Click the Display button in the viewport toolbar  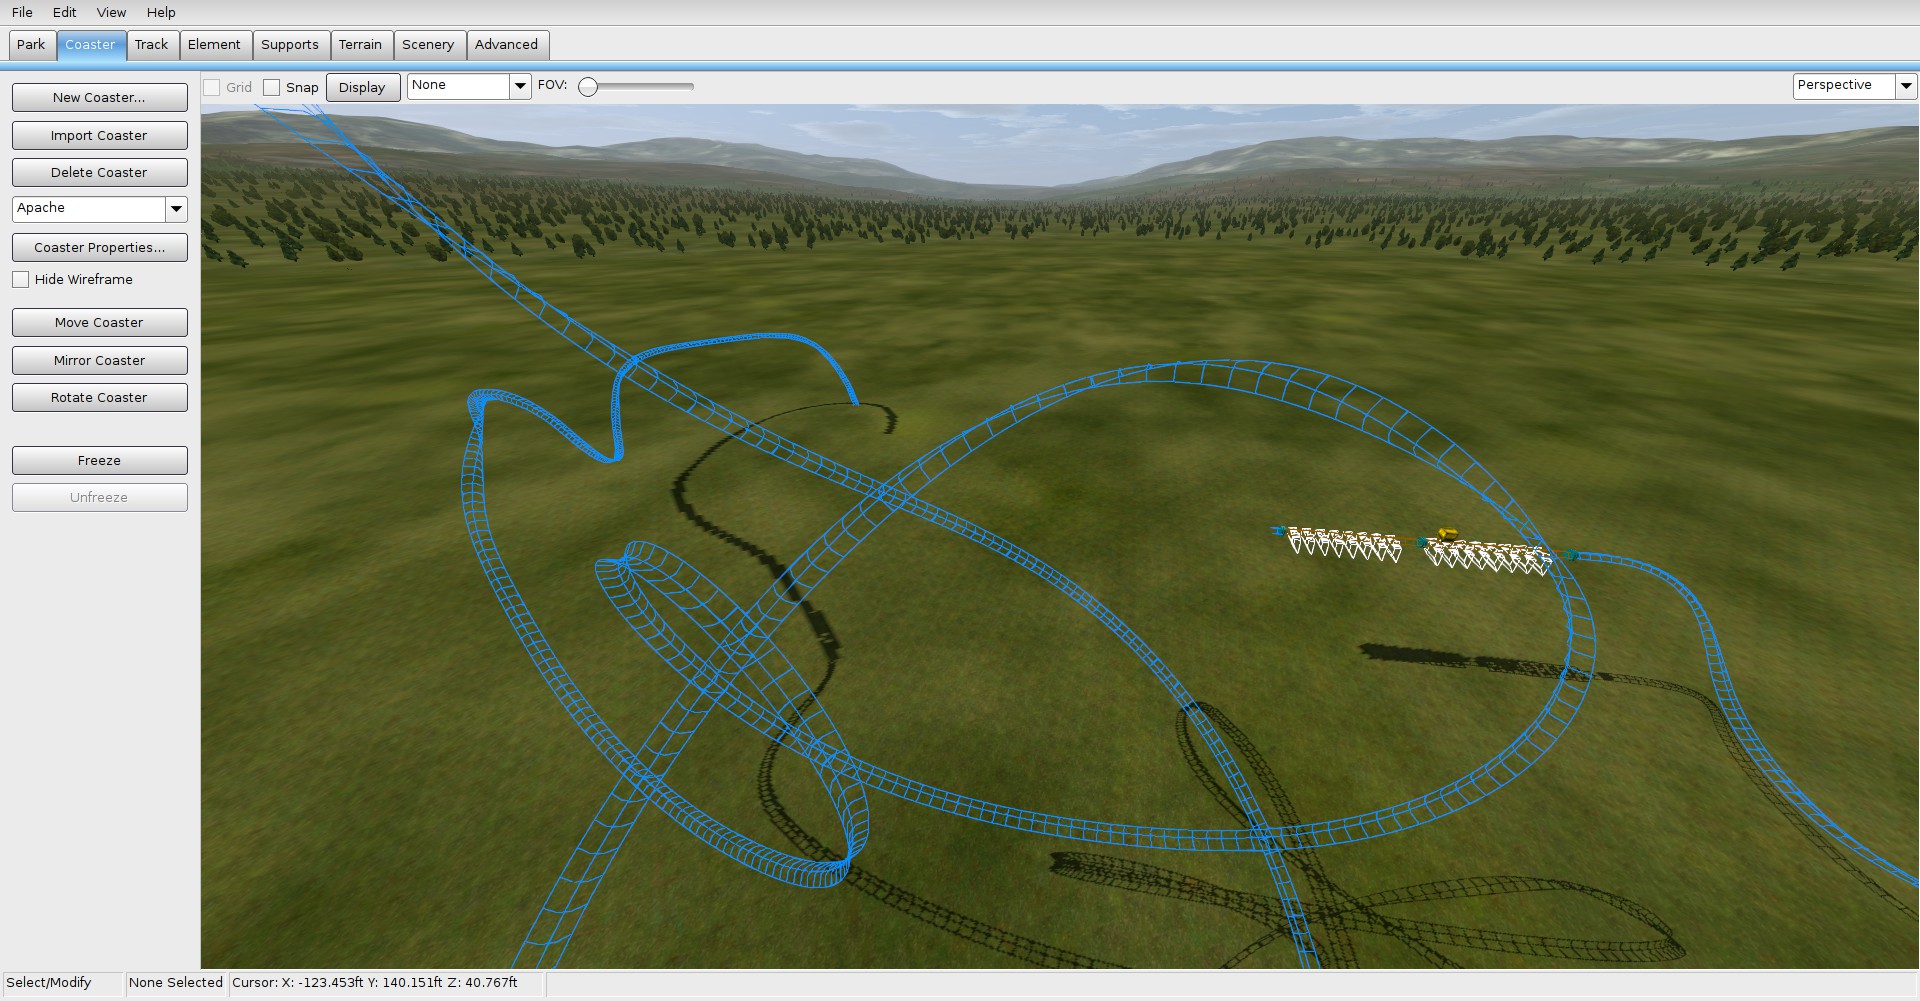point(362,88)
